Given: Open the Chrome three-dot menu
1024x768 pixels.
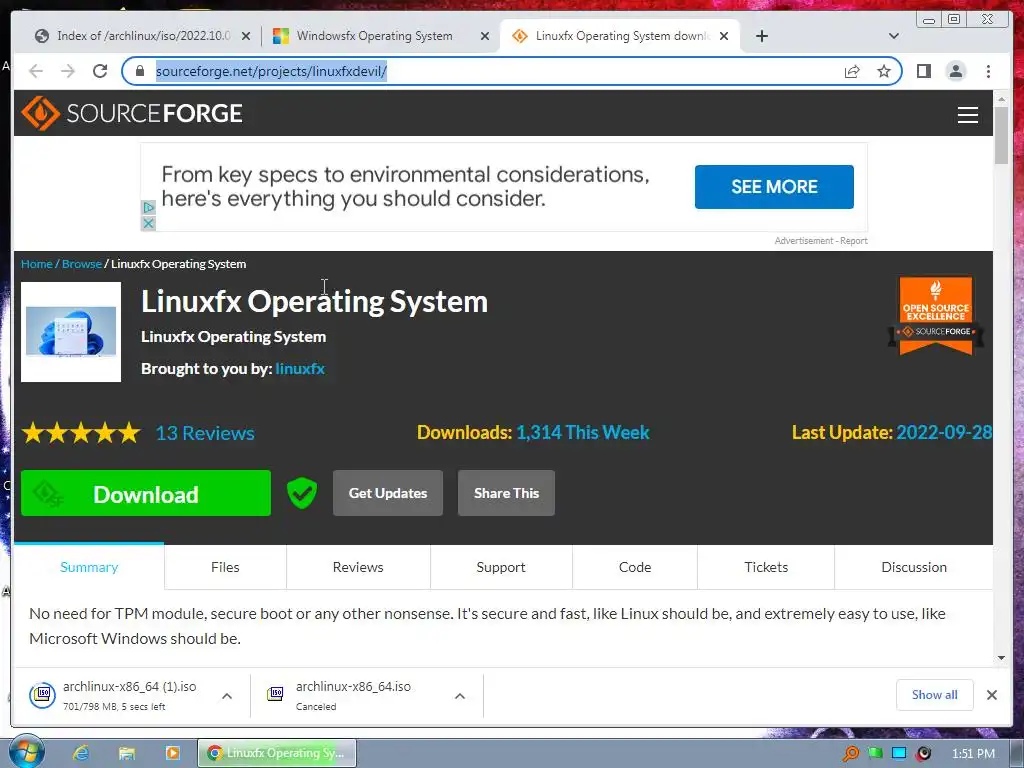Looking at the screenshot, I should click(988, 71).
